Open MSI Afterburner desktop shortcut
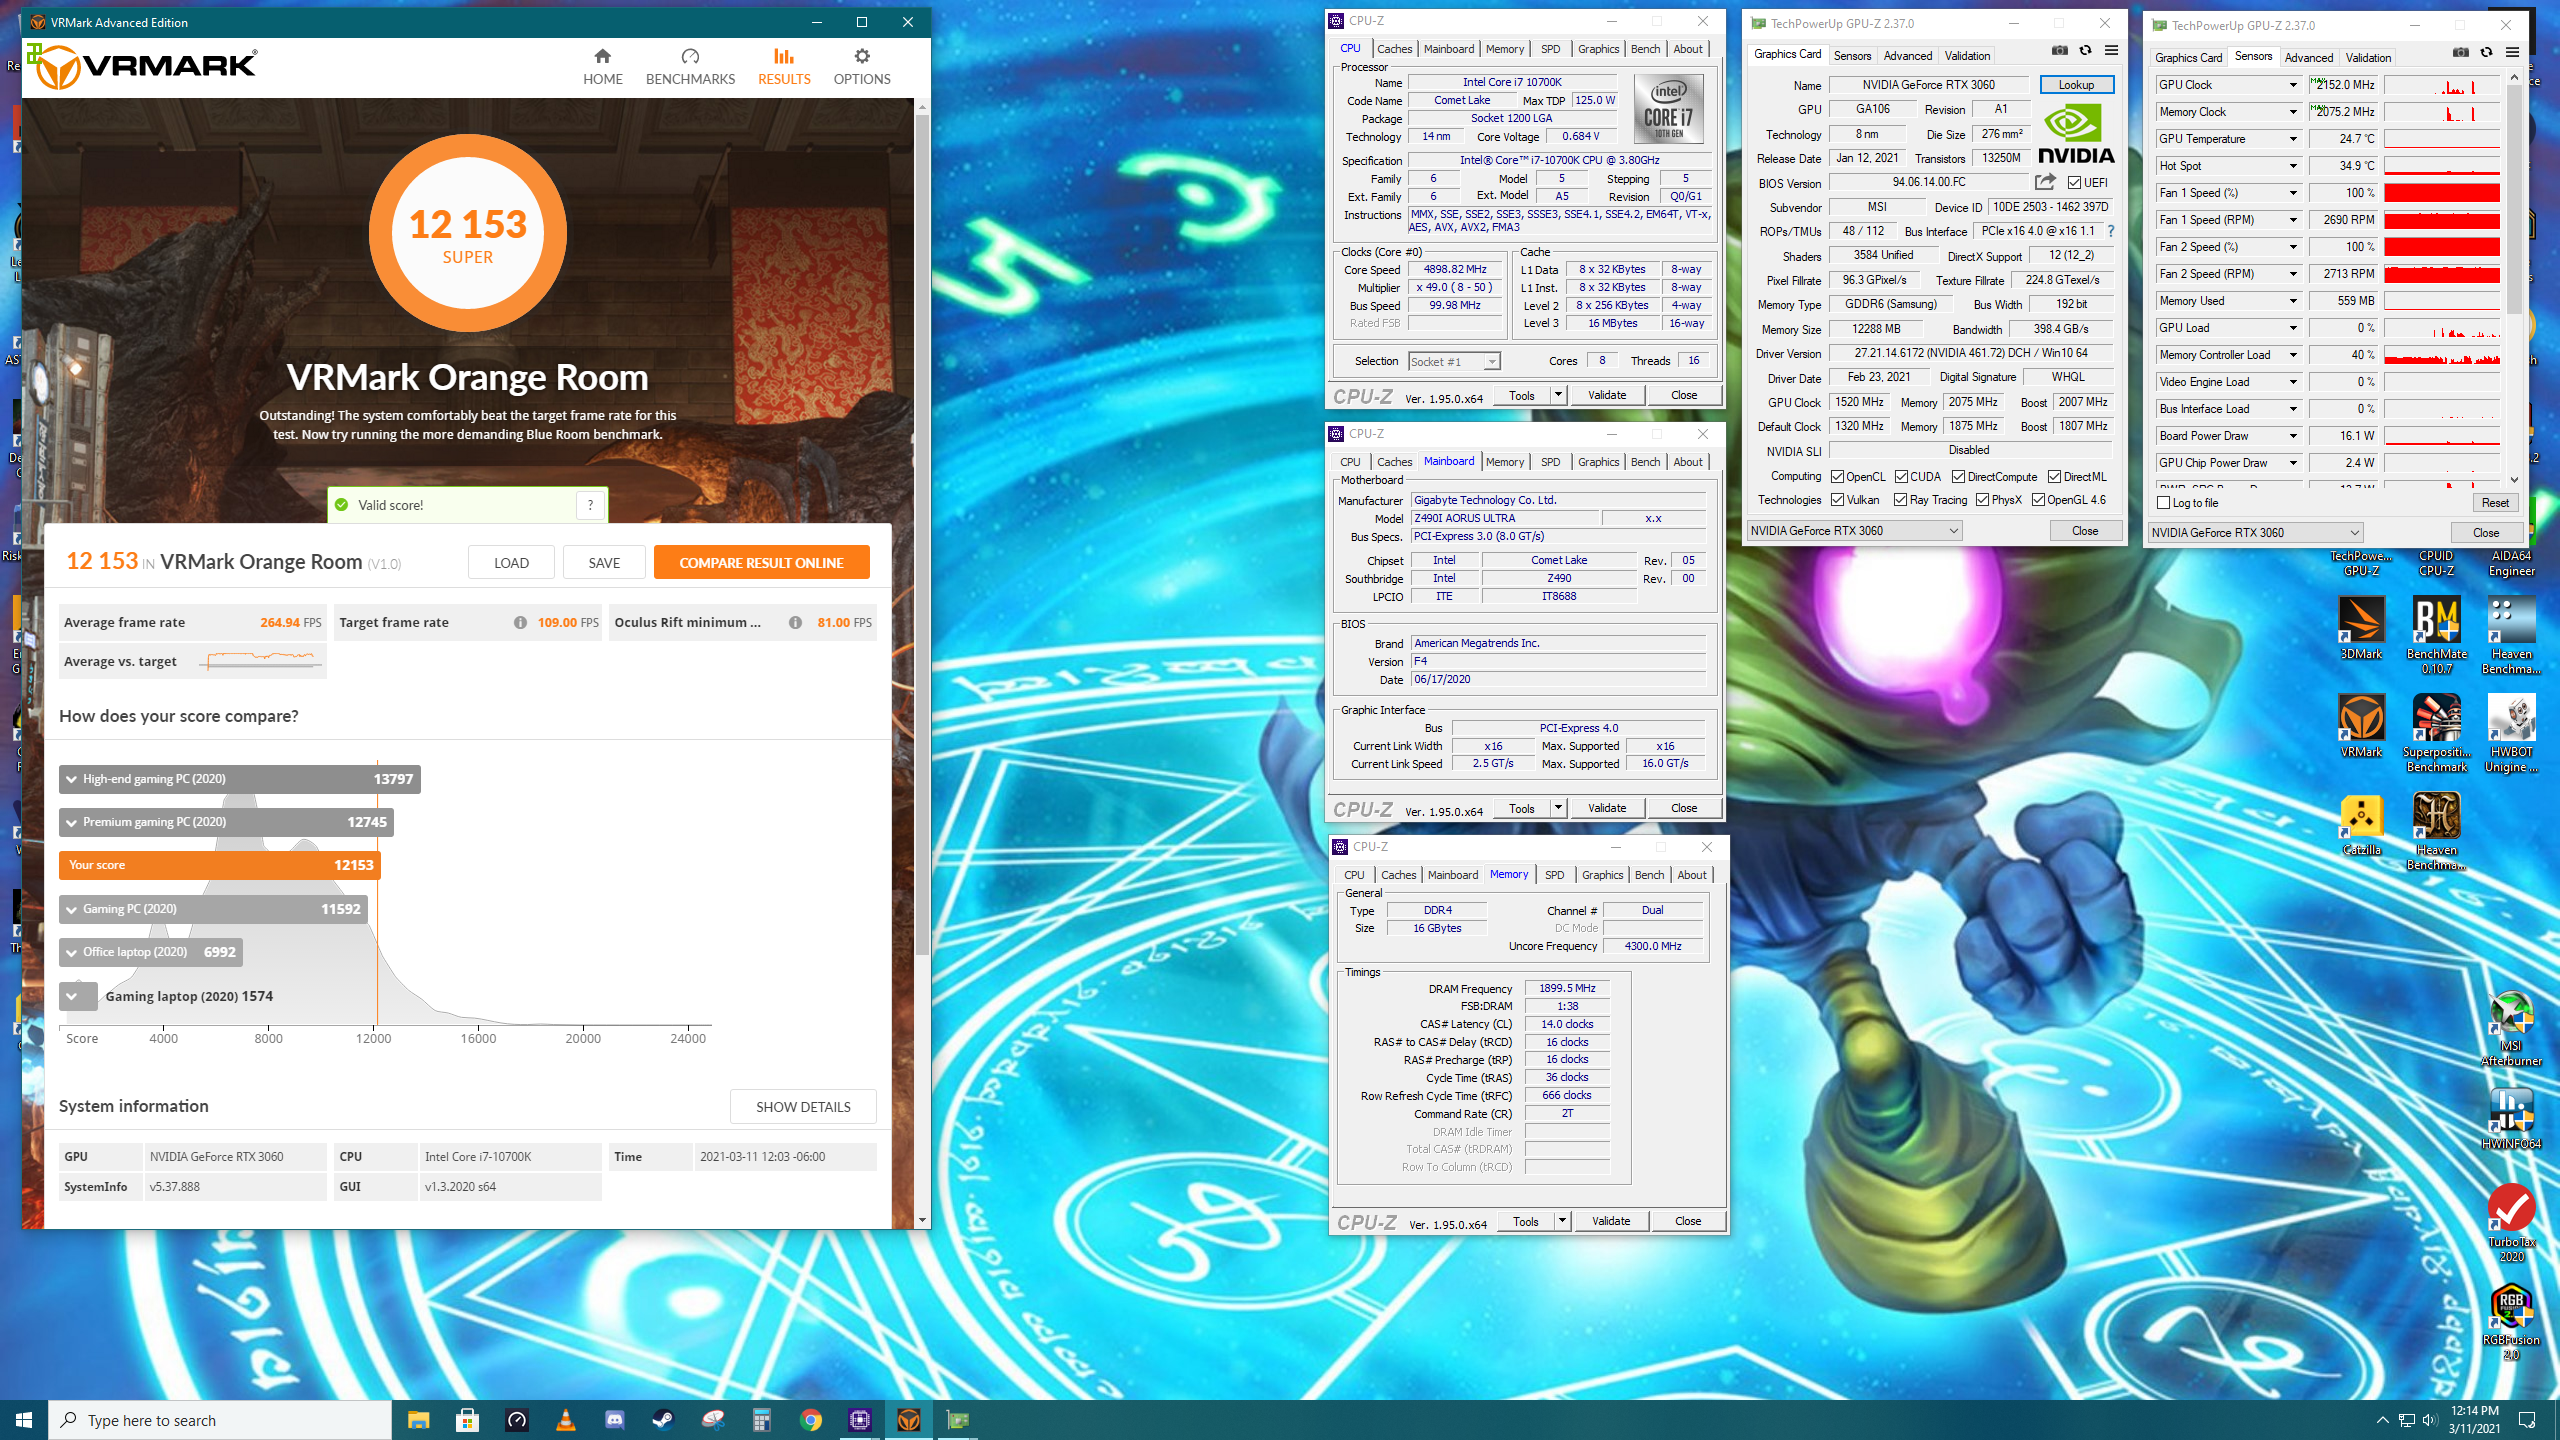 pos(2511,1028)
